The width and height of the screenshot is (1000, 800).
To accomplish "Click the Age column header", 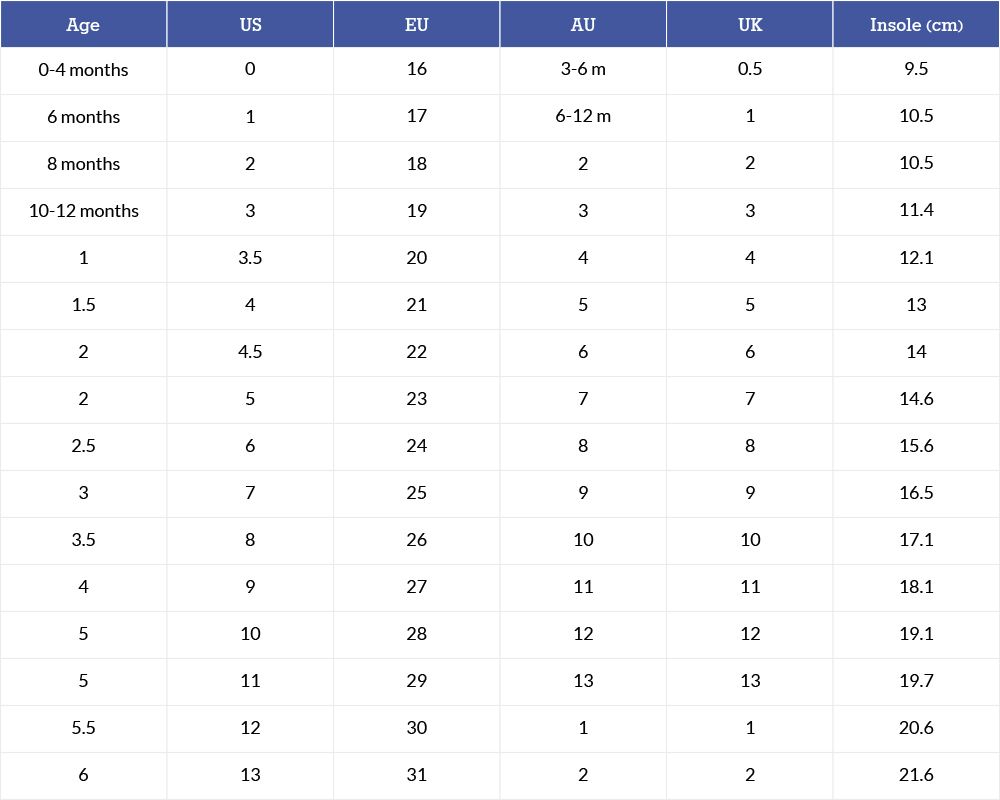I will 84,24.
